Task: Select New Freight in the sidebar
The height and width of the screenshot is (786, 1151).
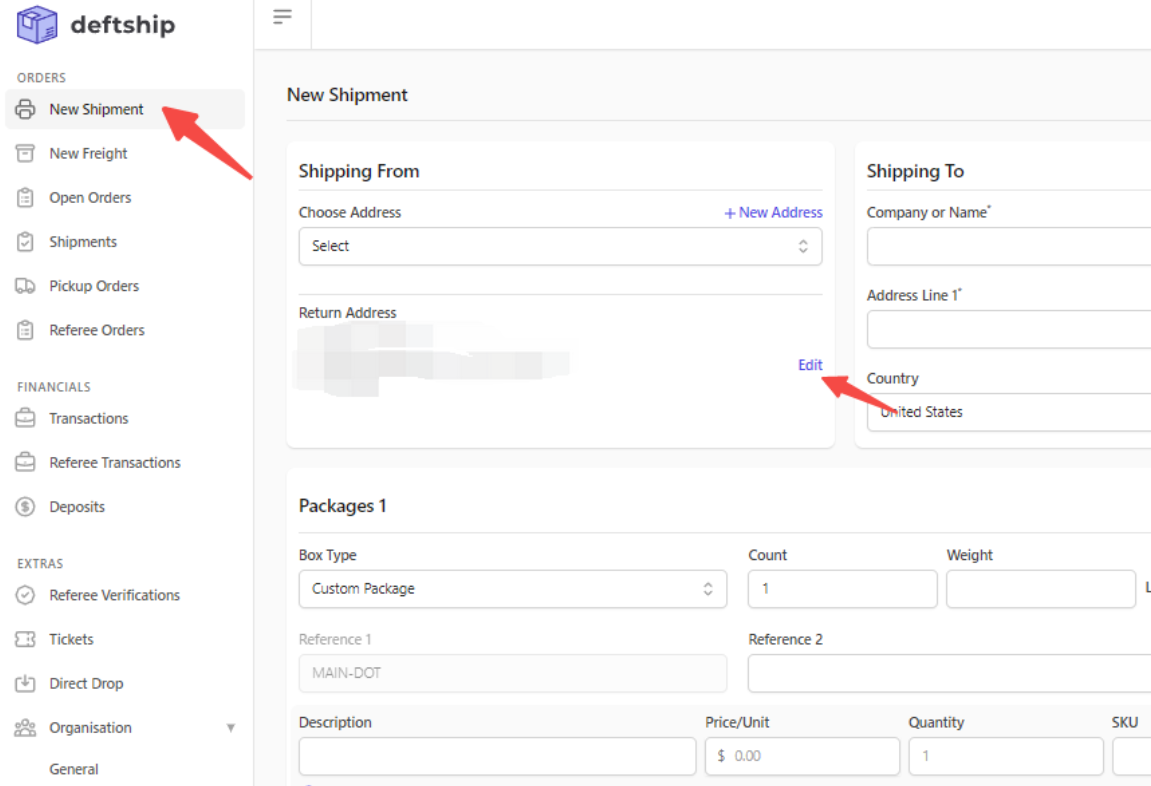Action: [x=88, y=153]
